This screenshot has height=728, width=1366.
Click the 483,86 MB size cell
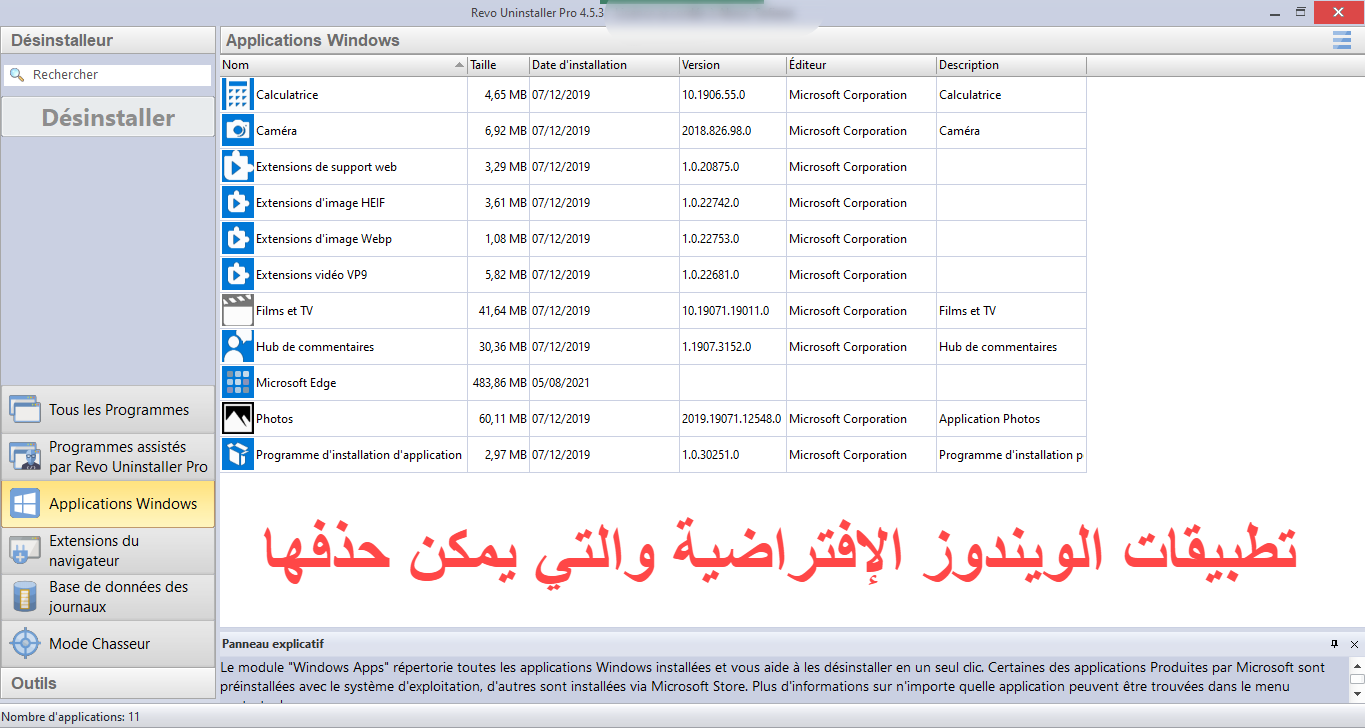point(499,383)
